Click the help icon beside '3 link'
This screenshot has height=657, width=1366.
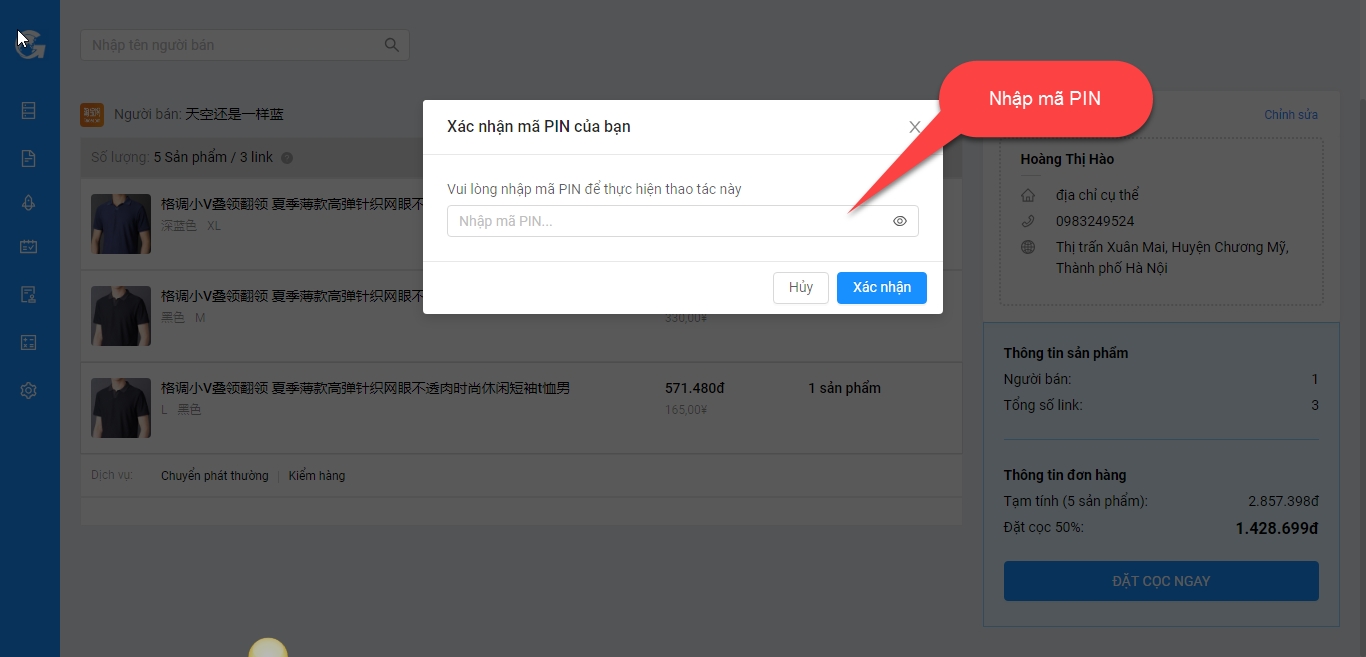pos(287,158)
